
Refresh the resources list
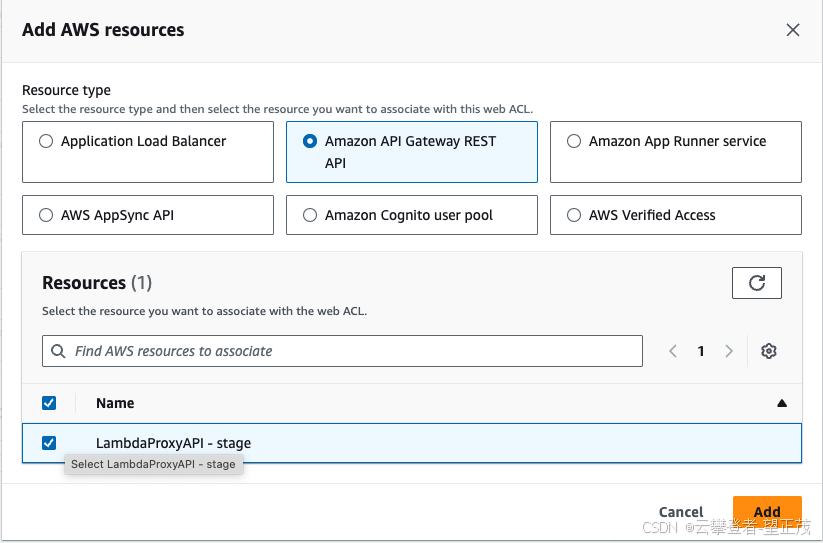click(757, 283)
